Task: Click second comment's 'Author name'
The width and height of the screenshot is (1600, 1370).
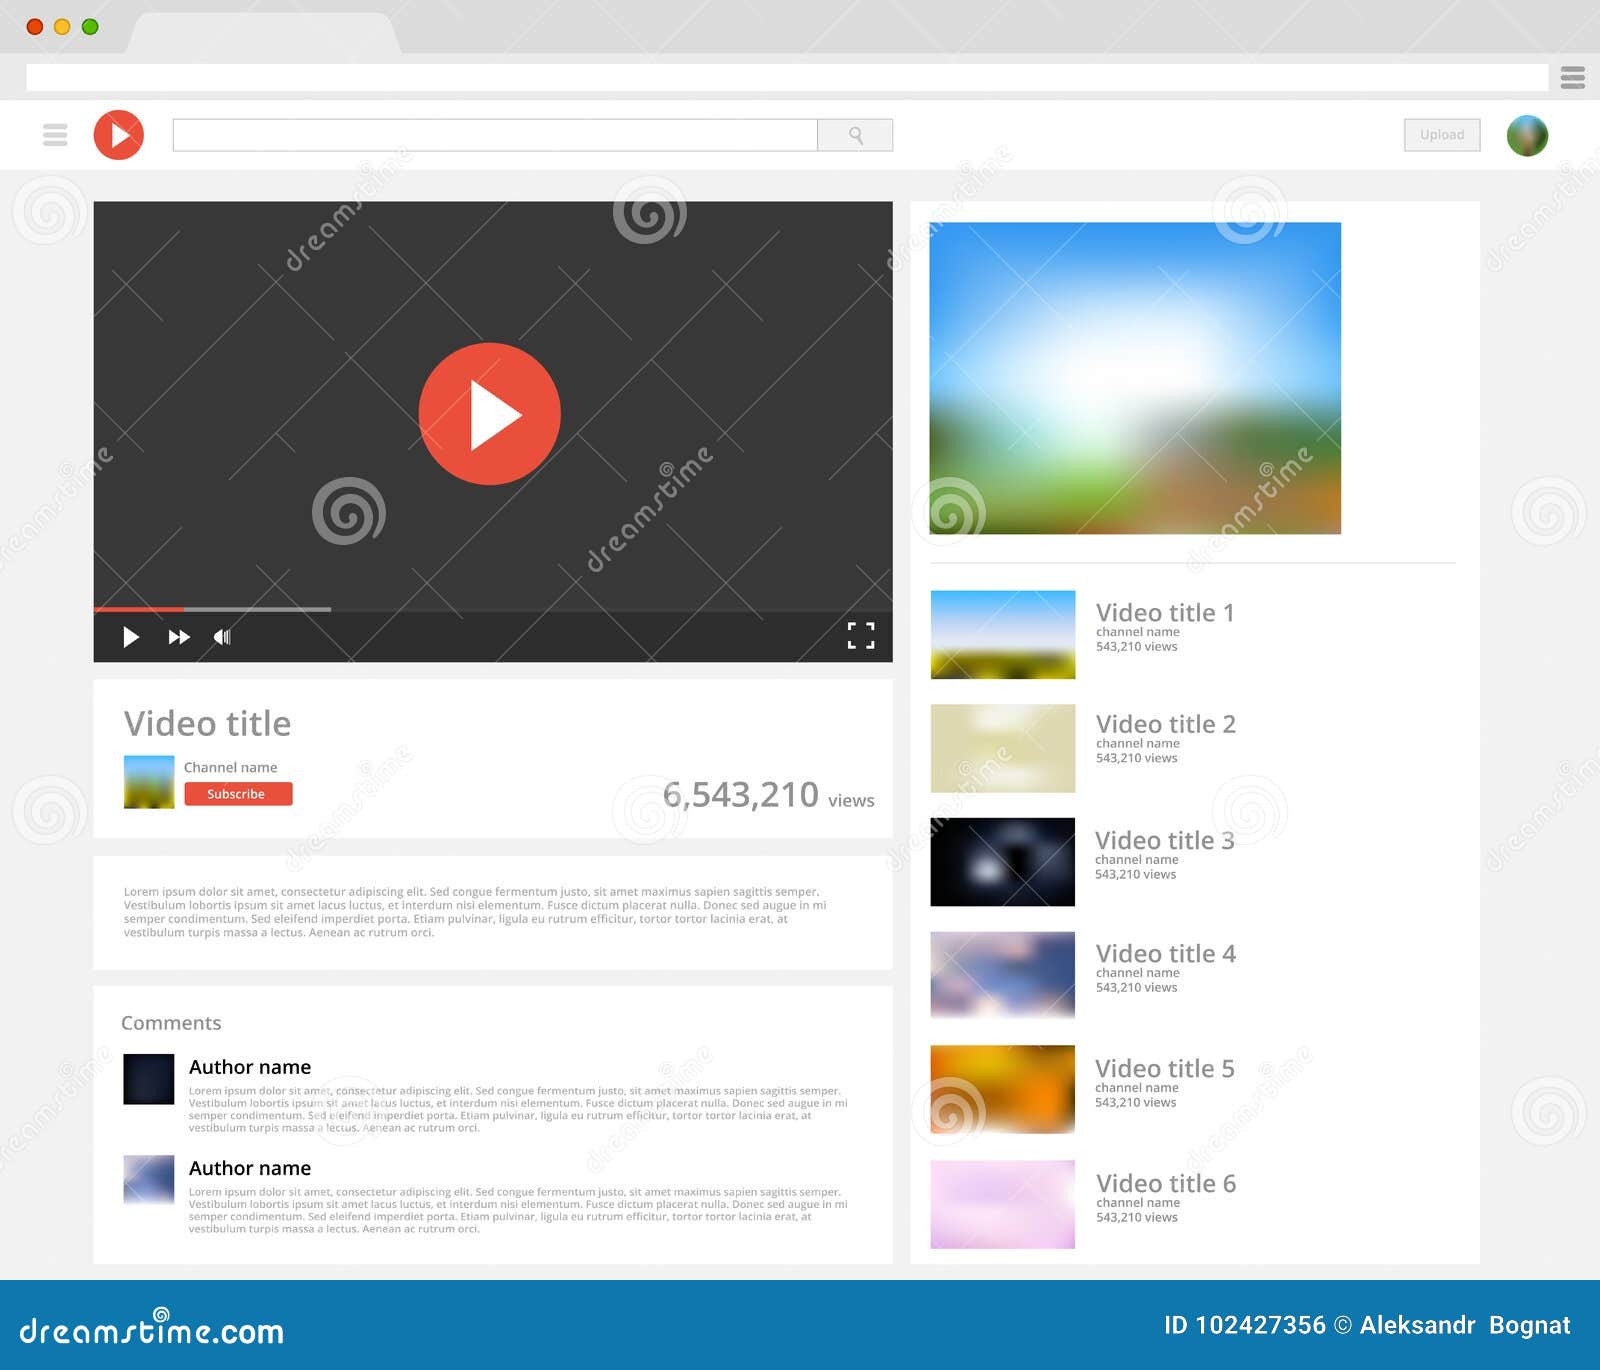Action: pyautogui.click(x=250, y=1168)
